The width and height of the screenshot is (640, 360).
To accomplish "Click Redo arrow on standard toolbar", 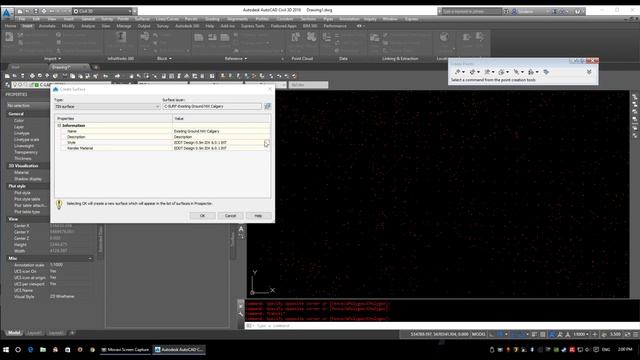I will point(117,76).
